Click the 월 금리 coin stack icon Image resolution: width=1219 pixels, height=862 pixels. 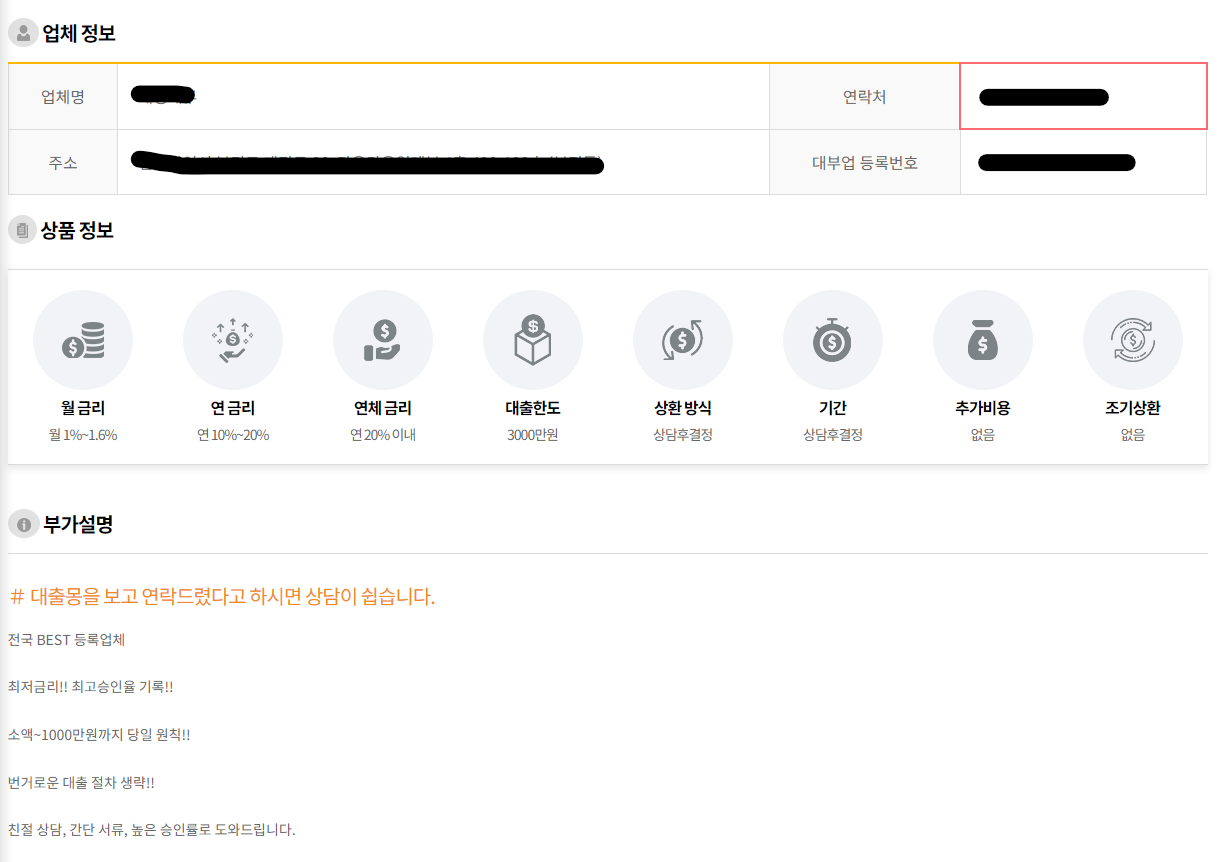(x=83, y=339)
